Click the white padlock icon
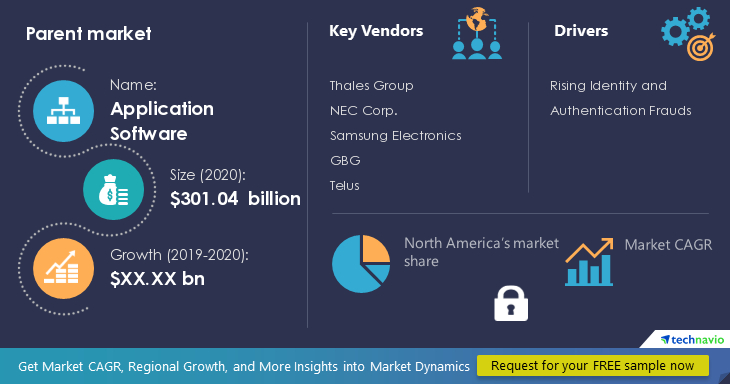The height and width of the screenshot is (384, 730). pos(511,303)
